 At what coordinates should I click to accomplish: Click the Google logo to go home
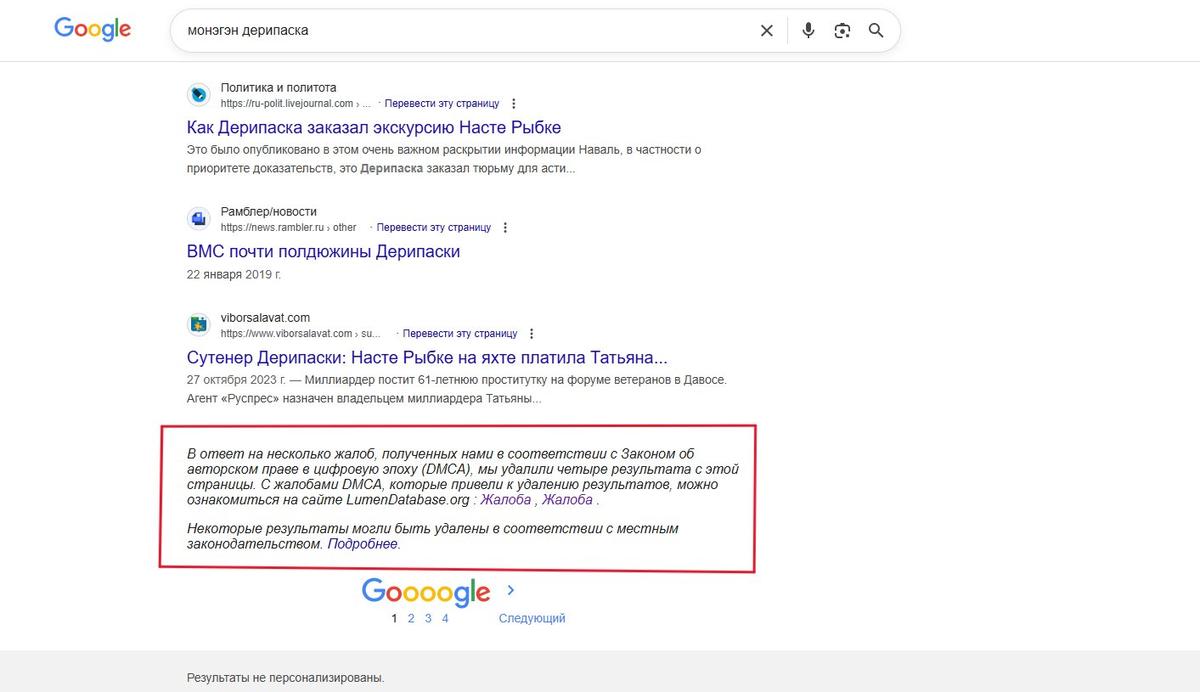pyautogui.click(x=92, y=29)
